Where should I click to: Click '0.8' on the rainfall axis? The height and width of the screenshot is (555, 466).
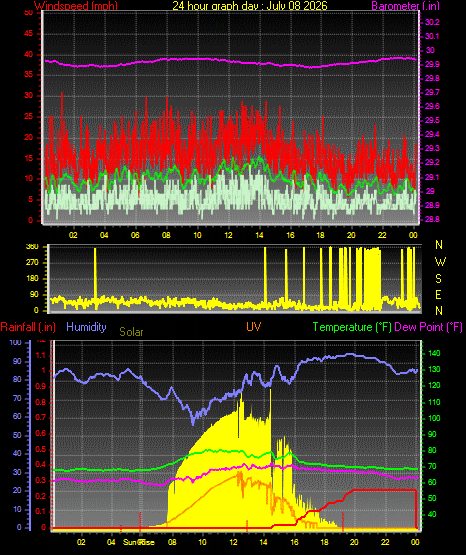point(41,402)
